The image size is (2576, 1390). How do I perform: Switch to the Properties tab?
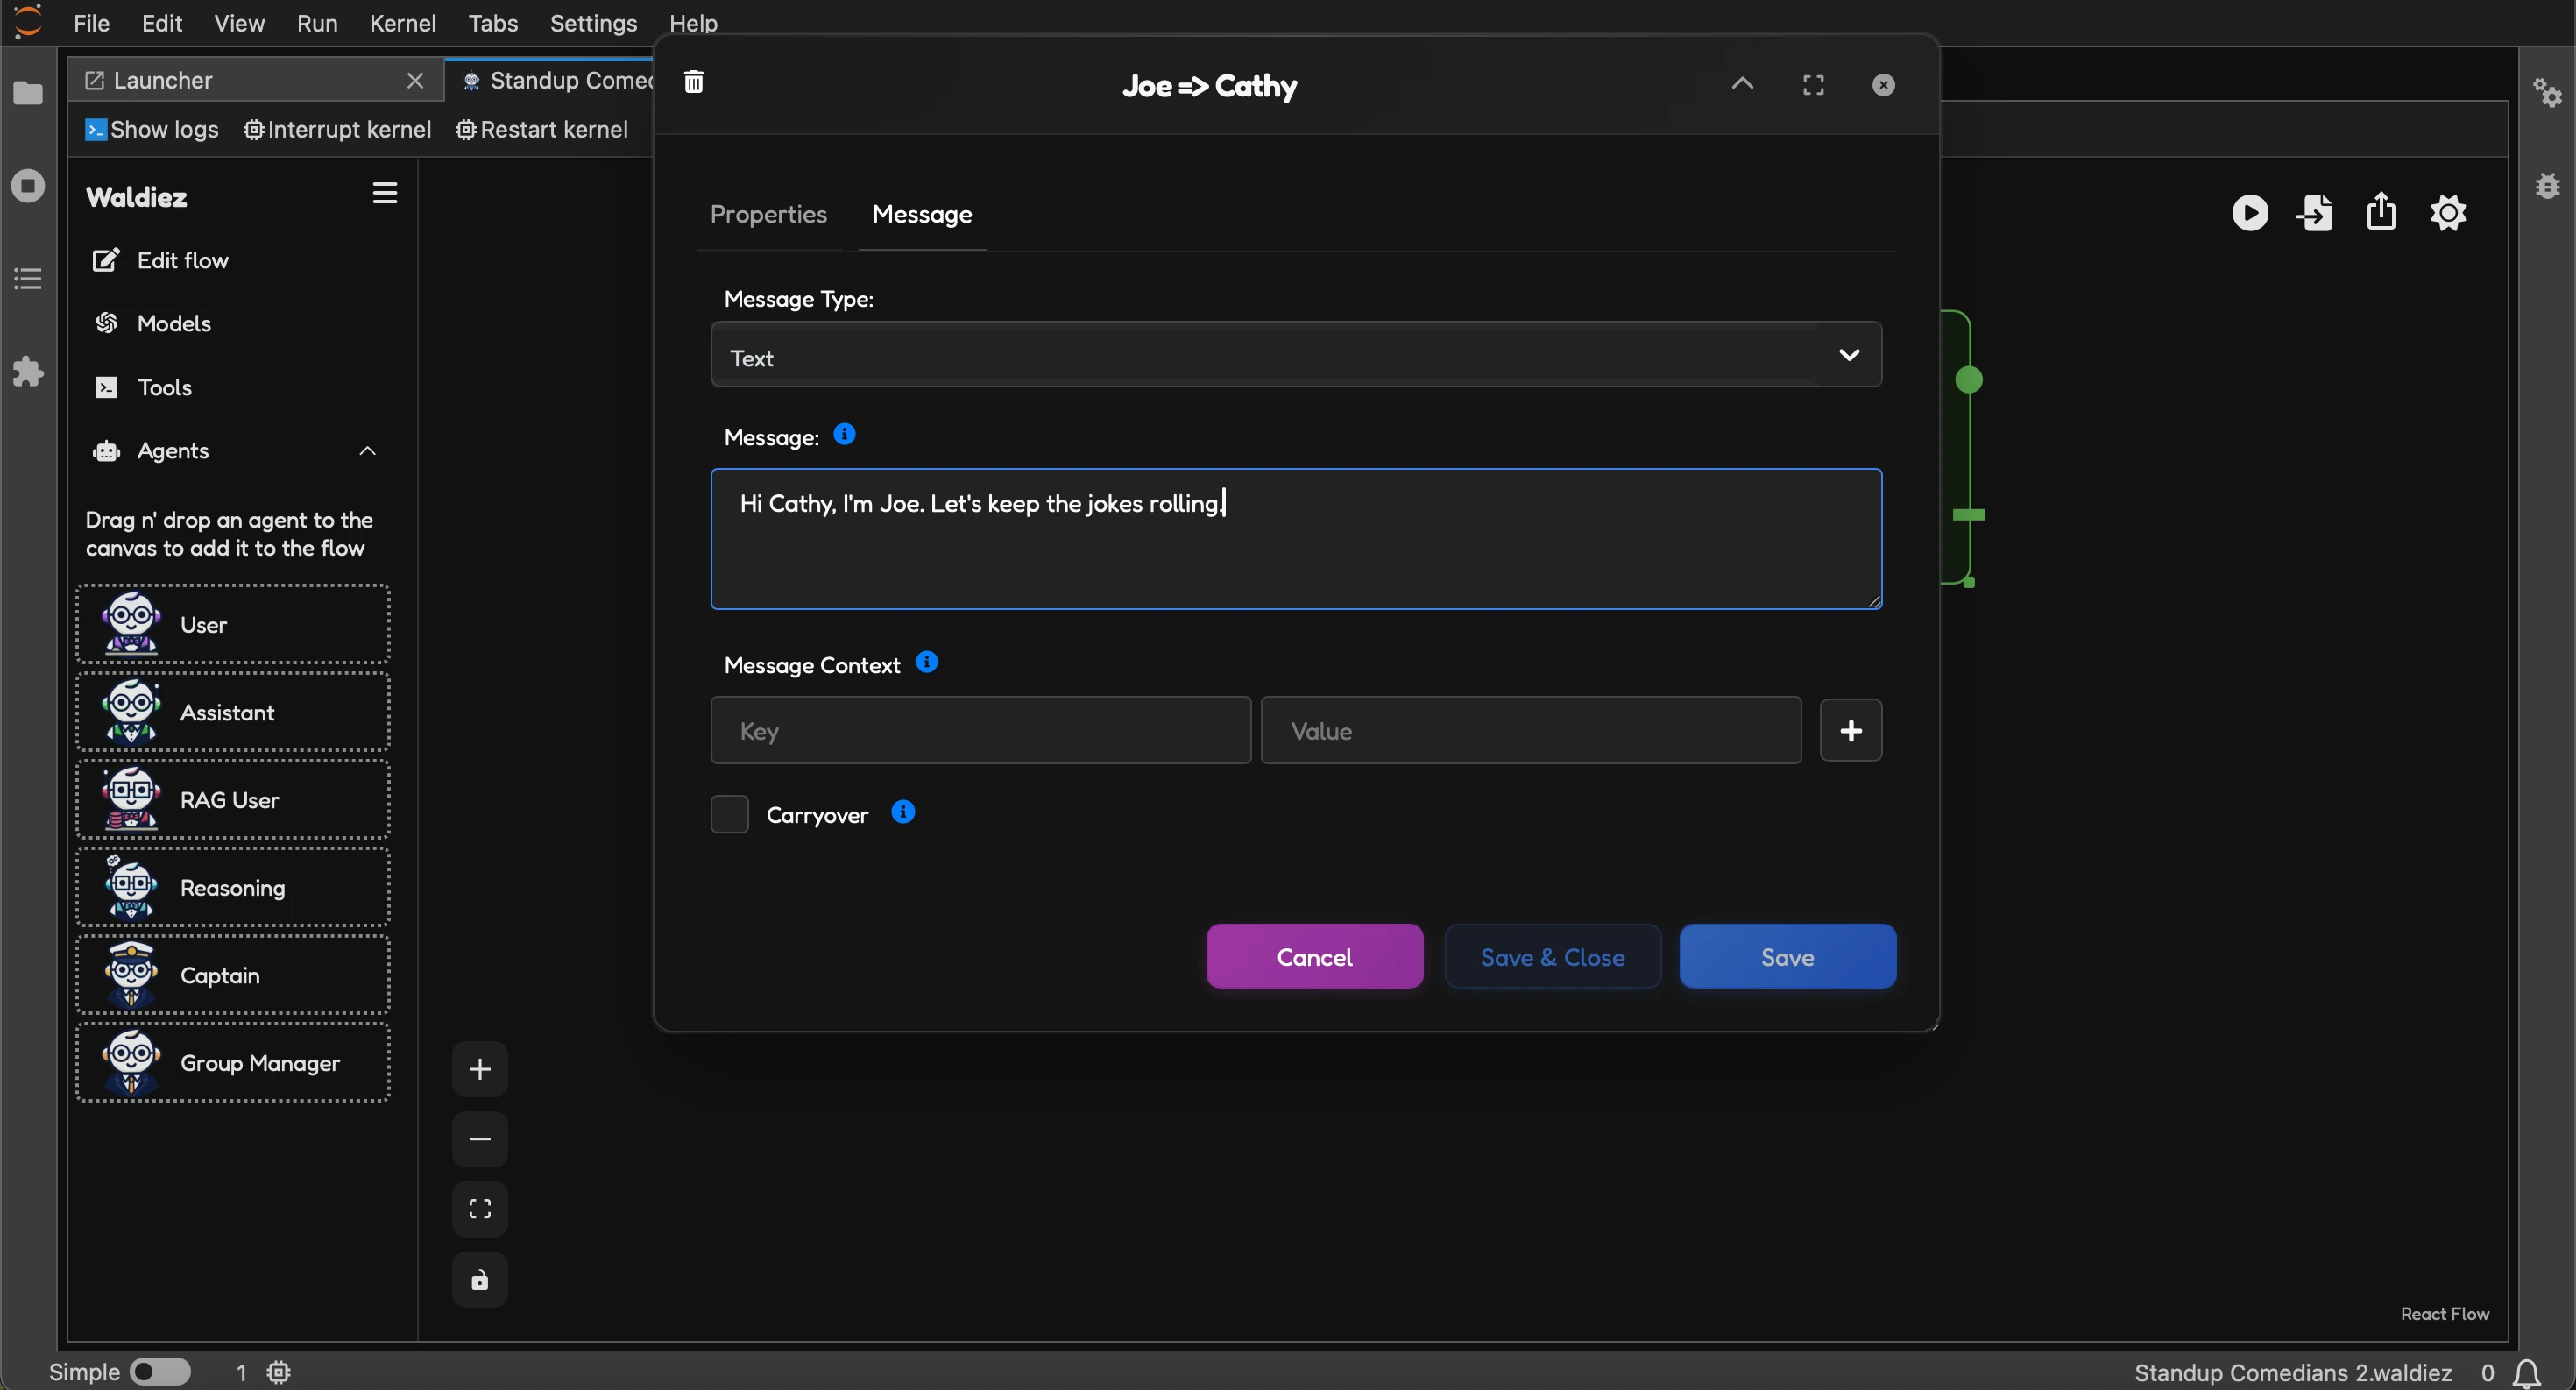(x=768, y=215)
